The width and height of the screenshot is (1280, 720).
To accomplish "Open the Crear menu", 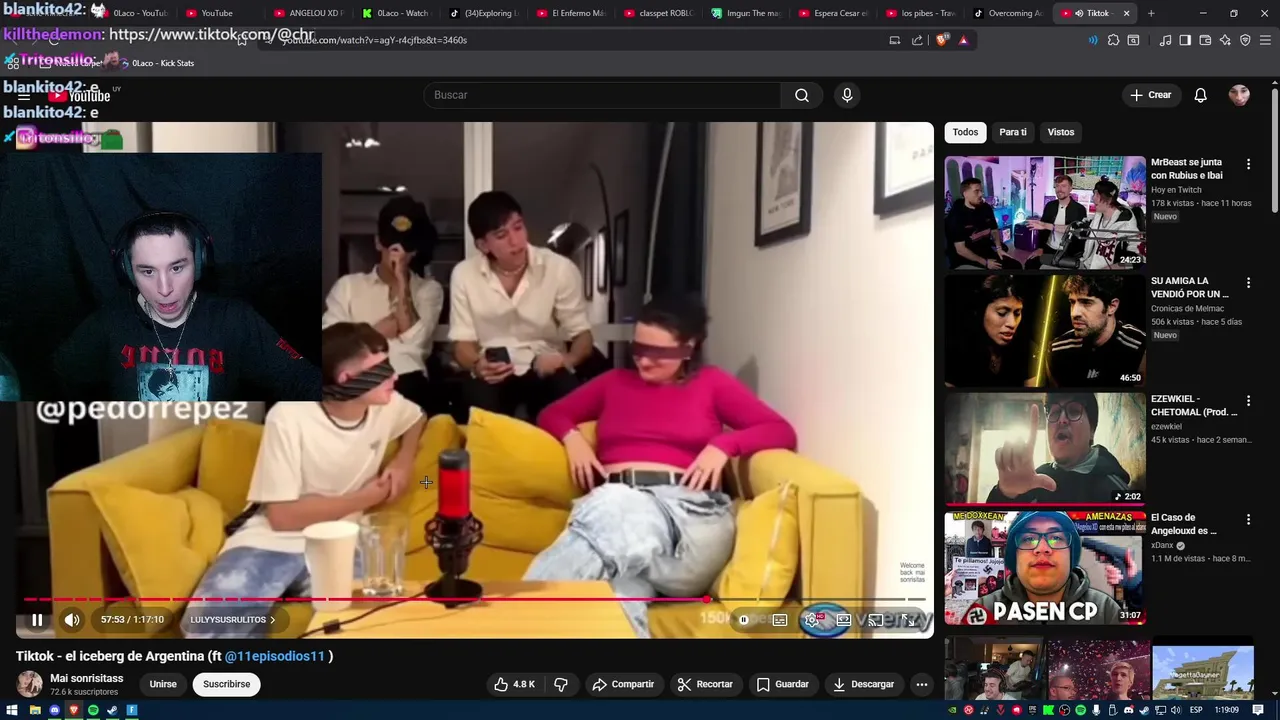I will coord(1151,95).
